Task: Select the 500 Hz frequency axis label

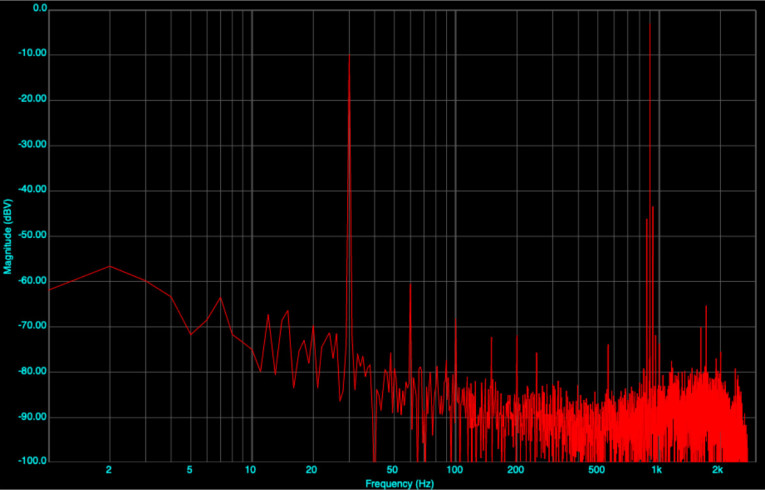Action: pos(596,470)
